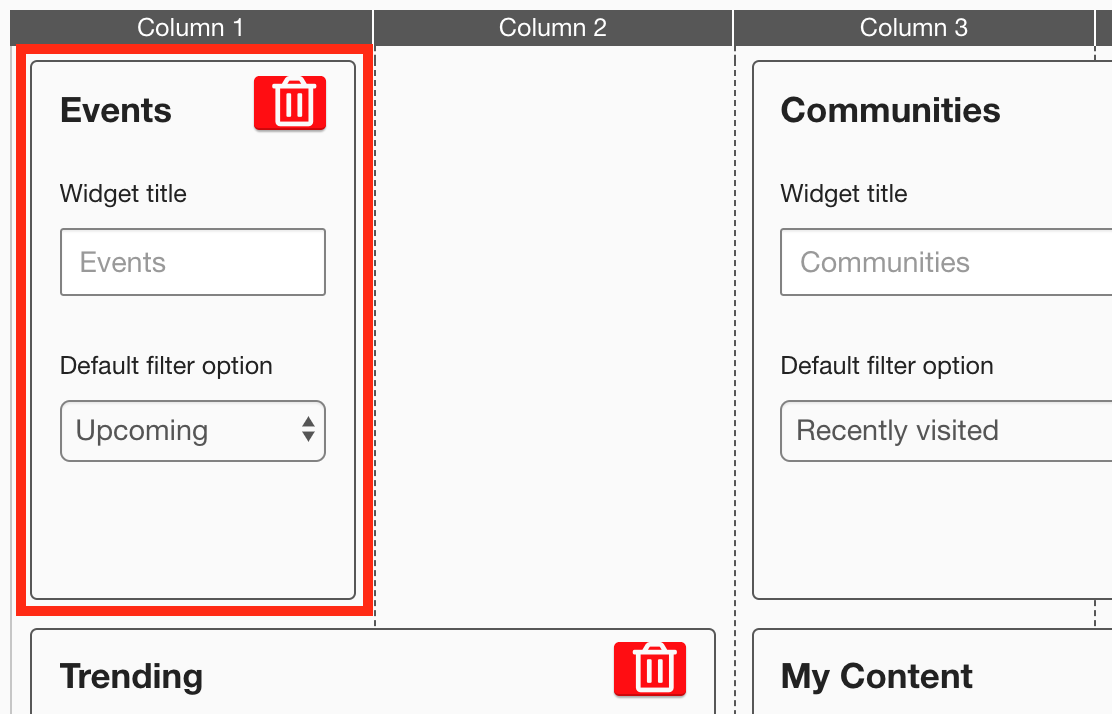This screenshot has height=714, width=1112.
Task: Click the My Content widget heading
Action: [876, 677]
